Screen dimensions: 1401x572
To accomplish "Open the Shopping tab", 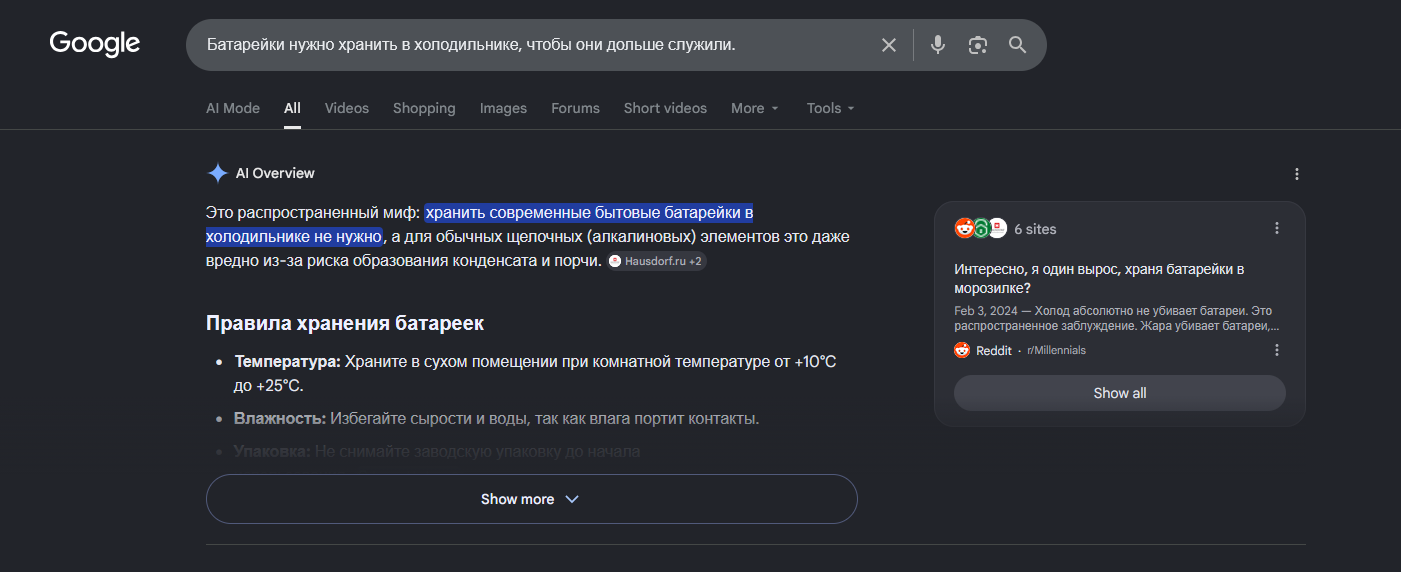I will 424,108.
